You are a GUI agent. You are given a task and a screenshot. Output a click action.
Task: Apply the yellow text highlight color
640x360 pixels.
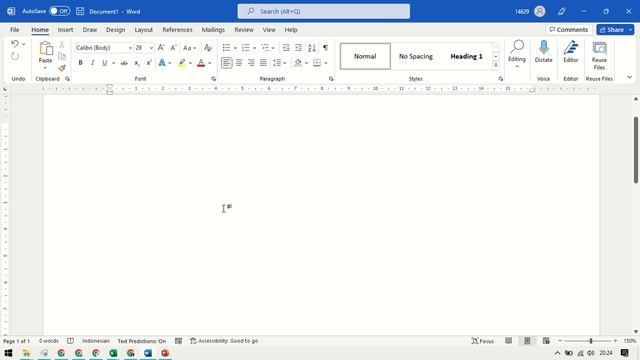182,63
